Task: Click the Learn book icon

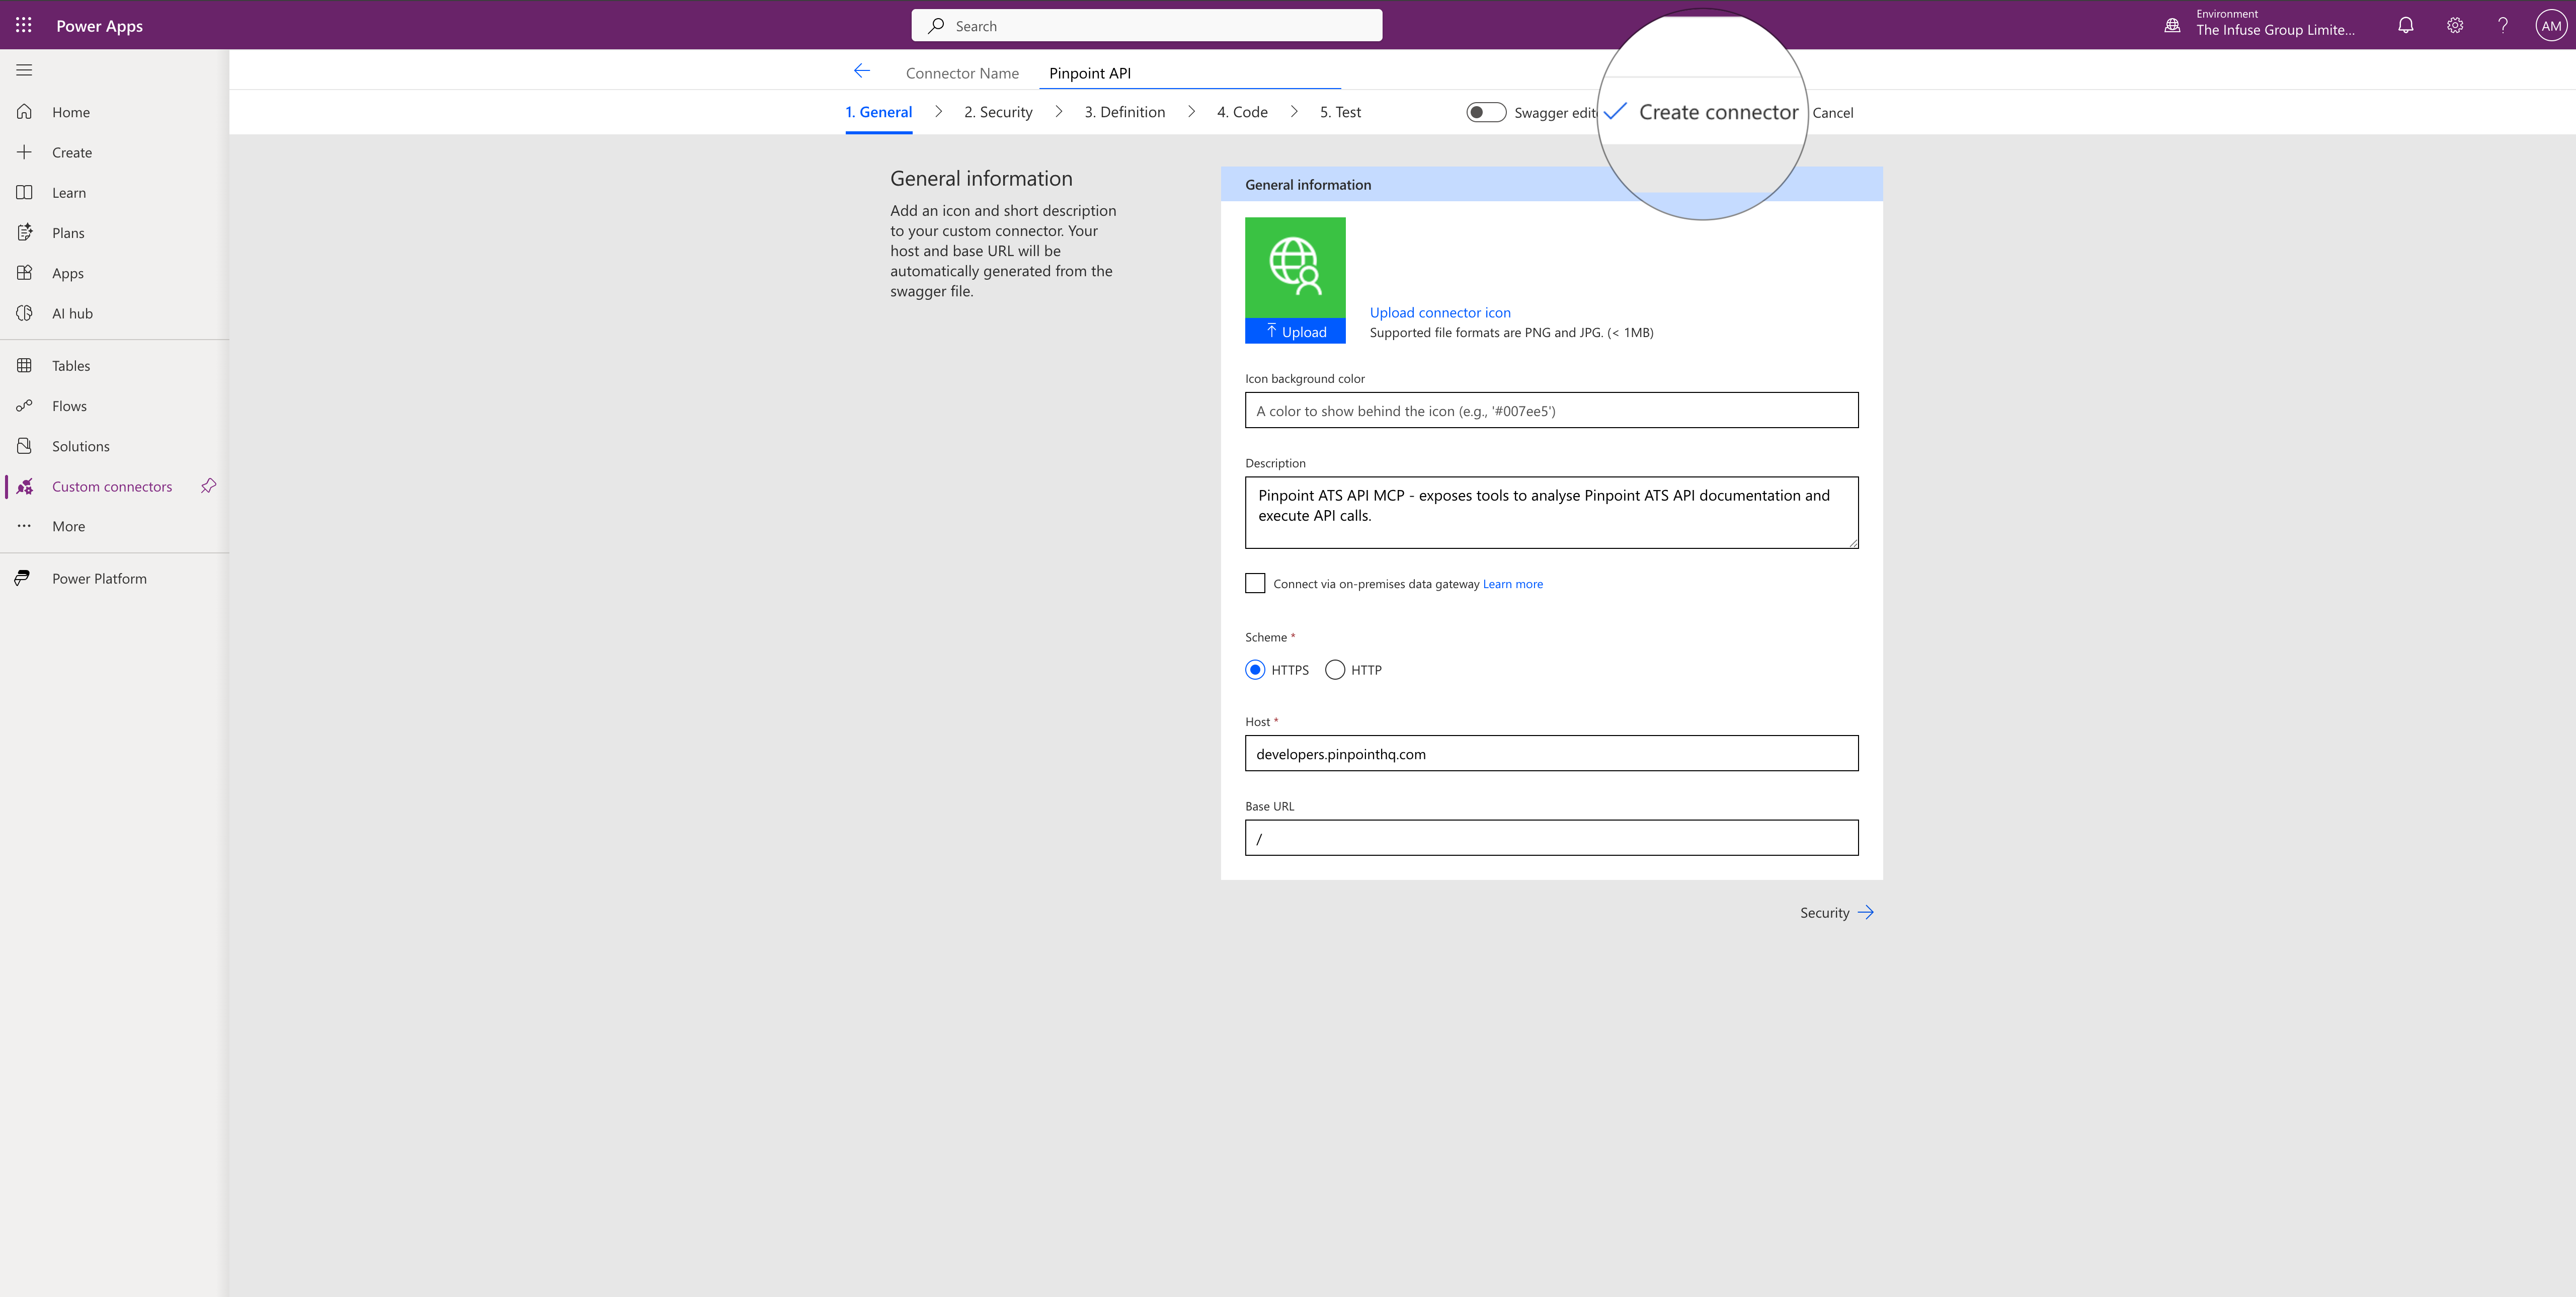Action: tap(24, 192)
